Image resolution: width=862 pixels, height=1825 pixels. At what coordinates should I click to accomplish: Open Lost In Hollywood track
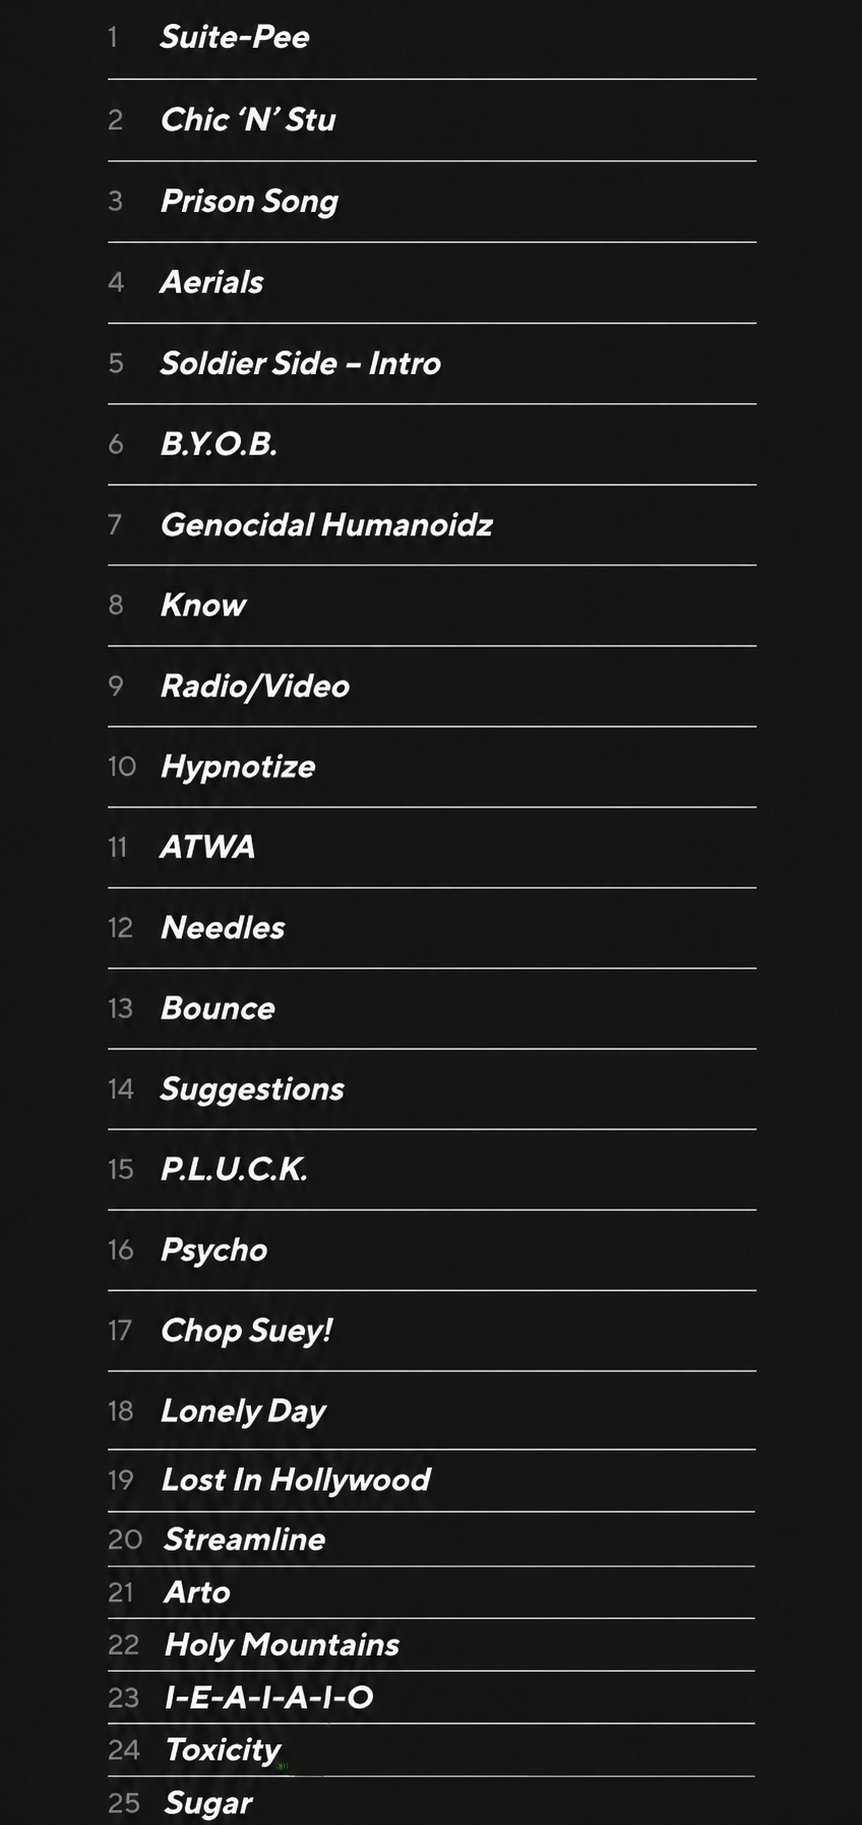coord(431,1480)
